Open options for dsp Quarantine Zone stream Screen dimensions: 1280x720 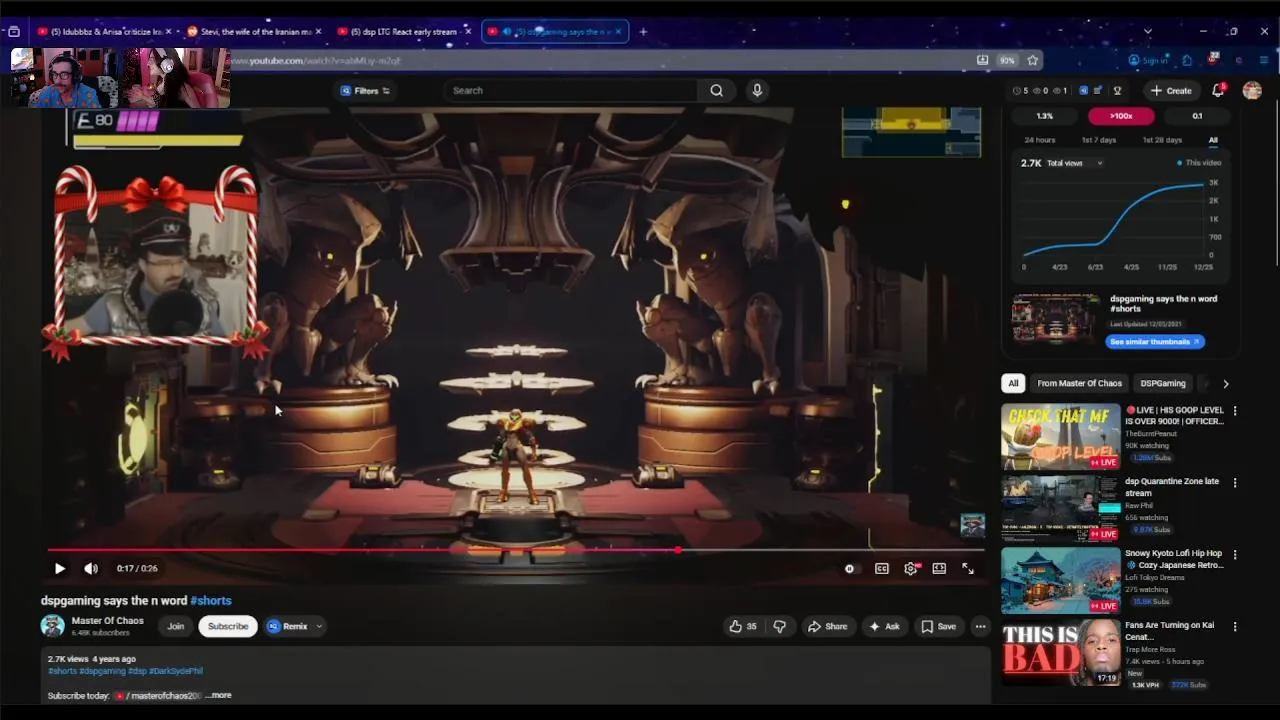1235,483
